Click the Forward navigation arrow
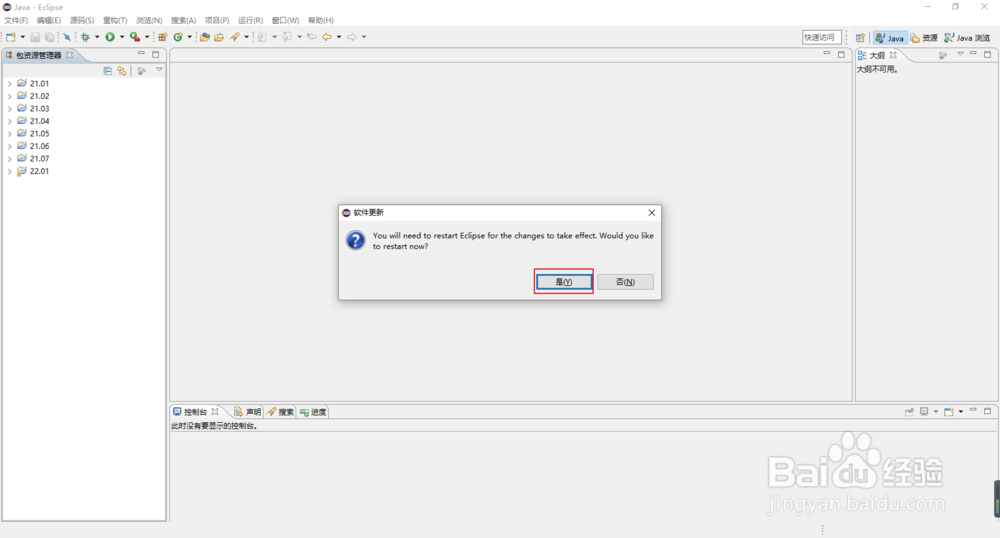Image resolution: width=1000 pixels, height=538 pixels. point(351,37)
